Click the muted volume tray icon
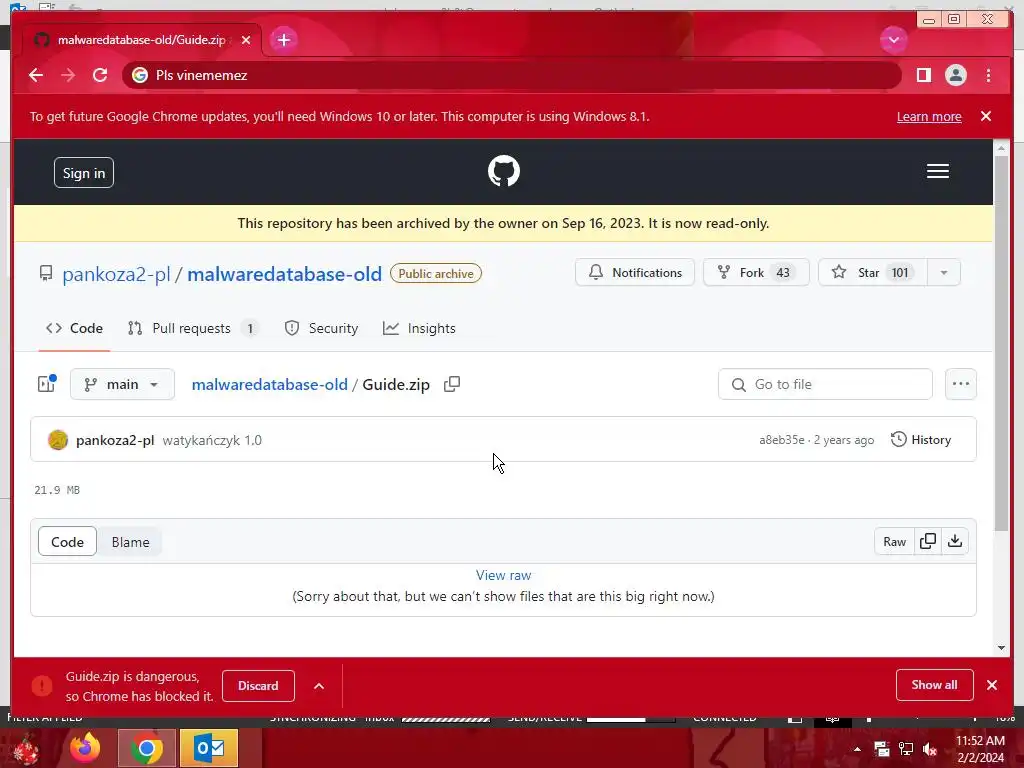Viewport: 1024px width, 768px height. [930, 749]
